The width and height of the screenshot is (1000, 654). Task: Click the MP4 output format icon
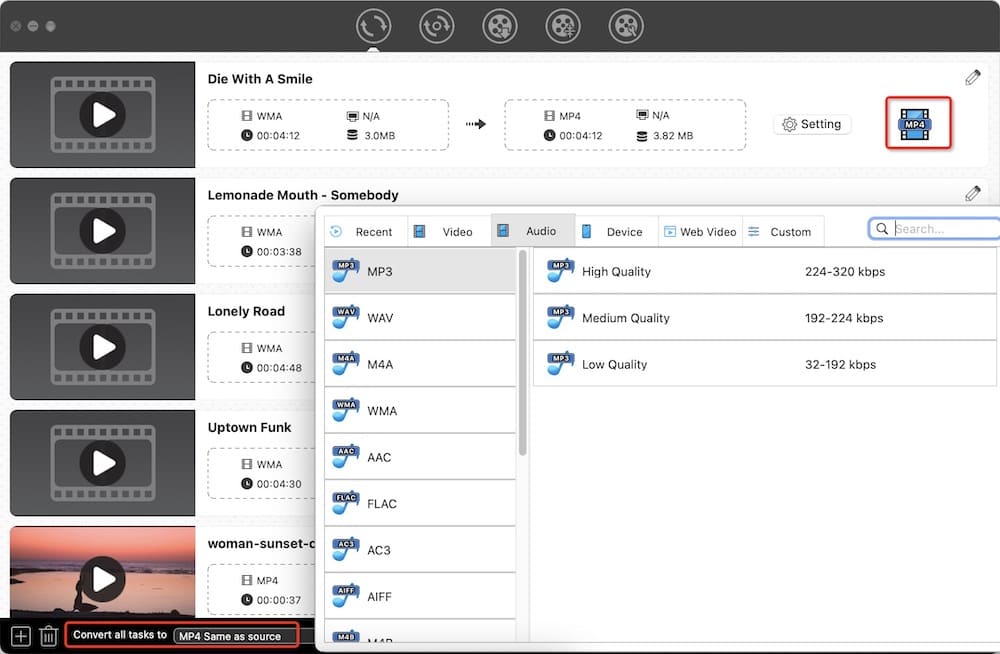[x=917, y=124]
